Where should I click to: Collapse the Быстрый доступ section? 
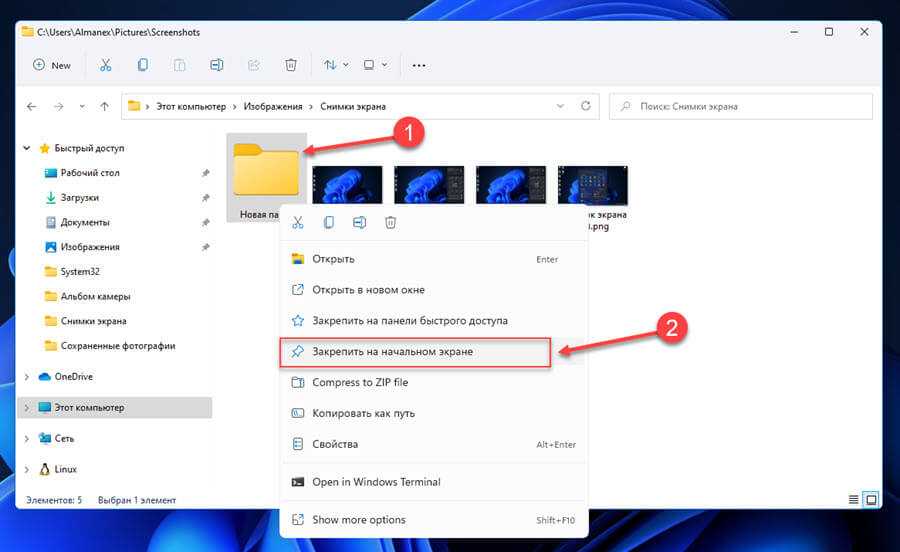point(26,148)
